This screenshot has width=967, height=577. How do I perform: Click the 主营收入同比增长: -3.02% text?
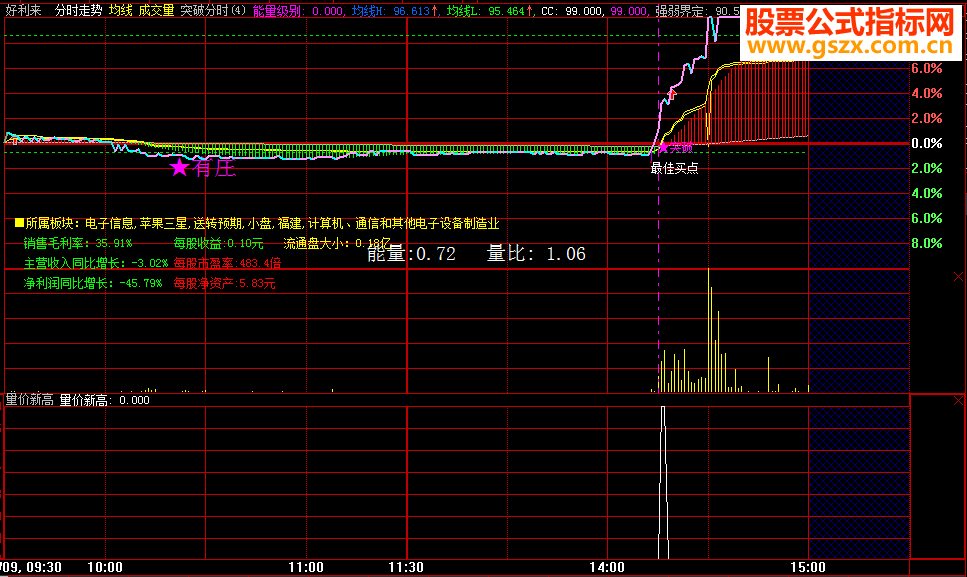pyautogui.click(x=96, y=263)
